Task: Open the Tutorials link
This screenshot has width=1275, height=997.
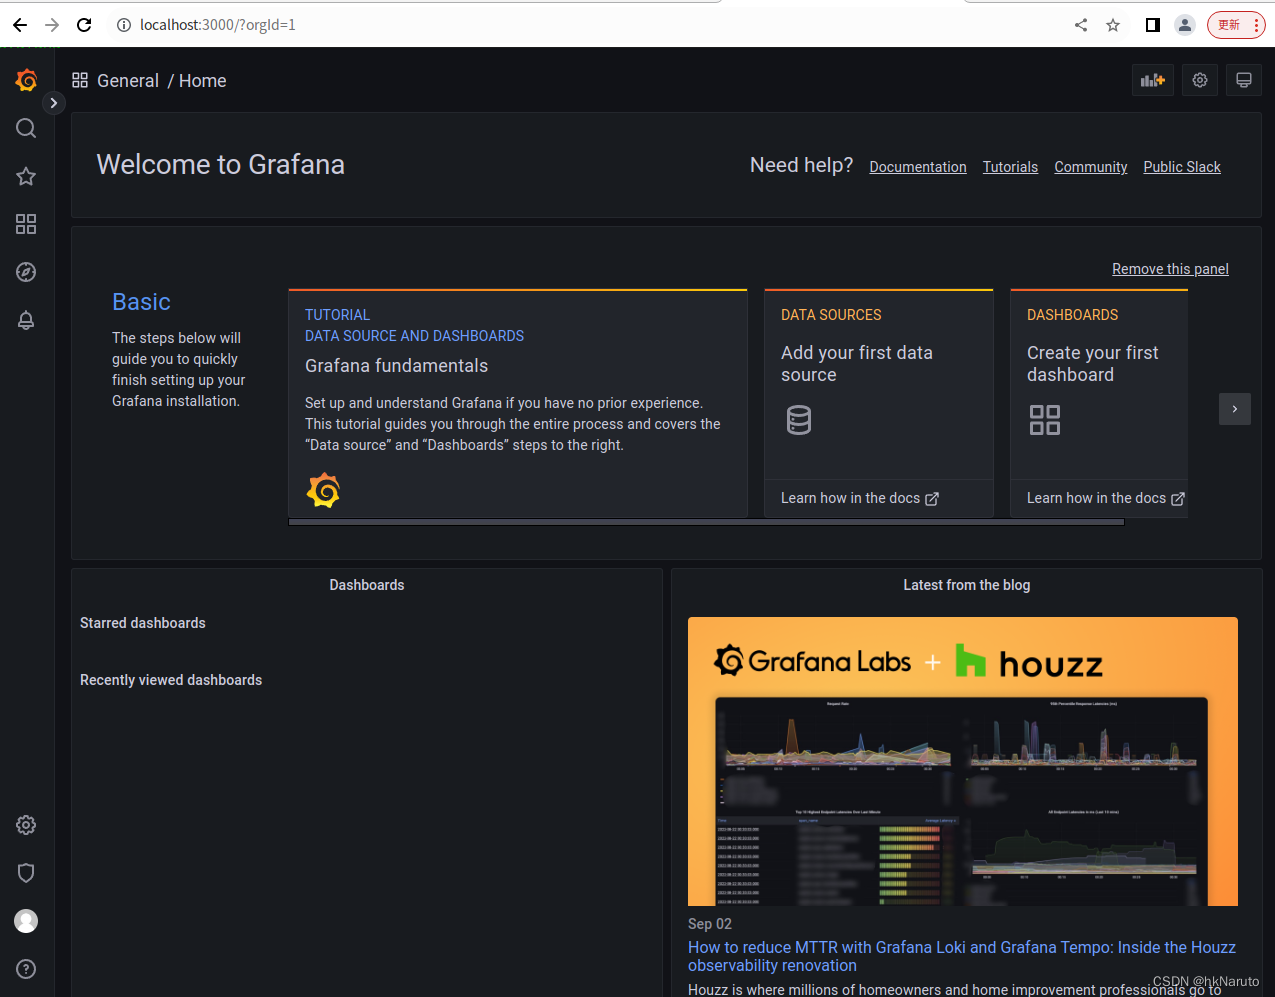Action: (1010, 167)
